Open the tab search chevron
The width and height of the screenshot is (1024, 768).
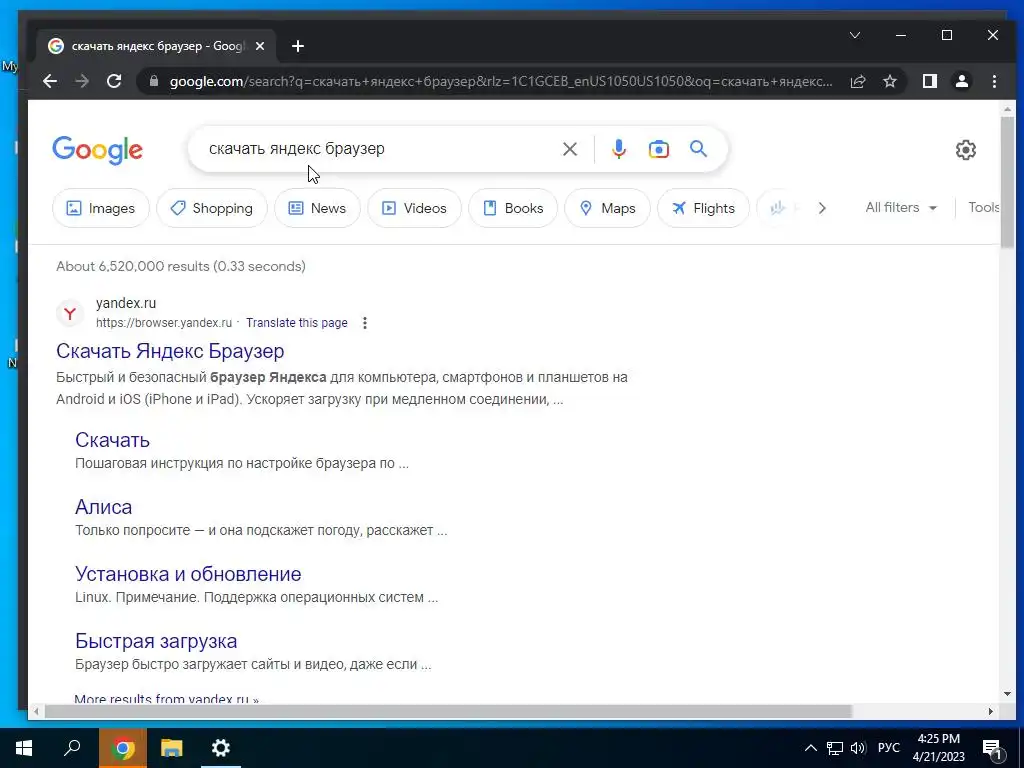coord(854,35)
